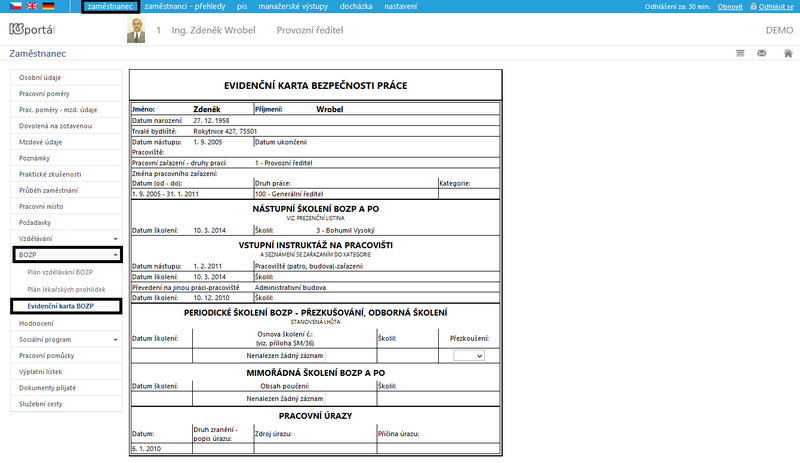Go to the home icon
The image size is (800, 463).
click(x=788, y=53)
